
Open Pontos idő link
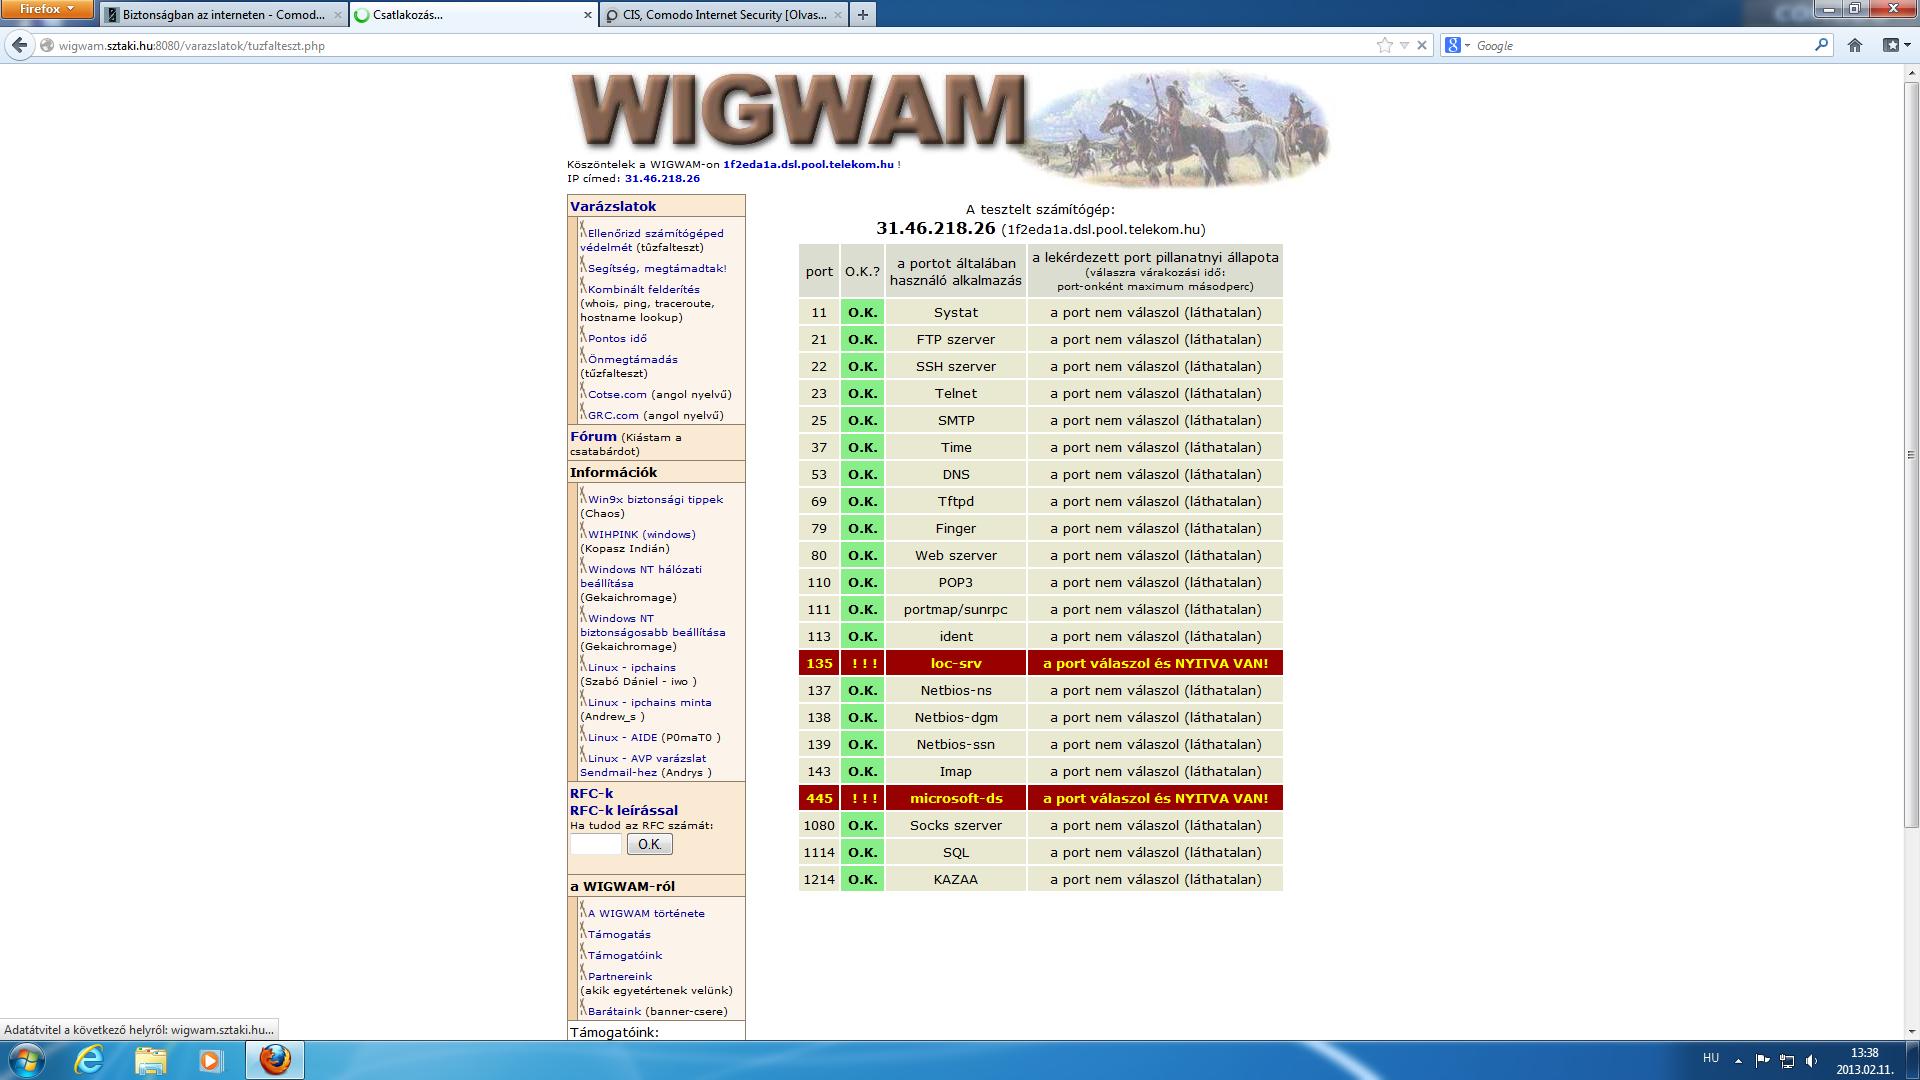coord(617,338)
